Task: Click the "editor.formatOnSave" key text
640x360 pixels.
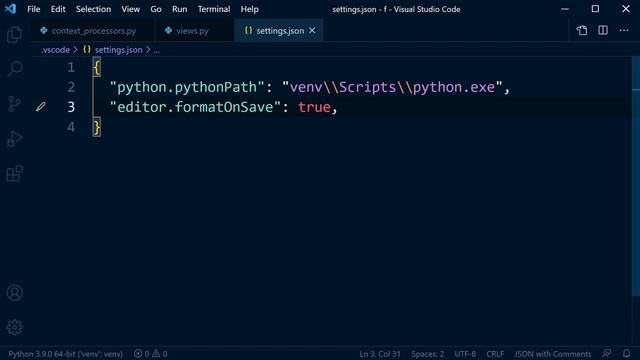Action: tap(195, 107)
